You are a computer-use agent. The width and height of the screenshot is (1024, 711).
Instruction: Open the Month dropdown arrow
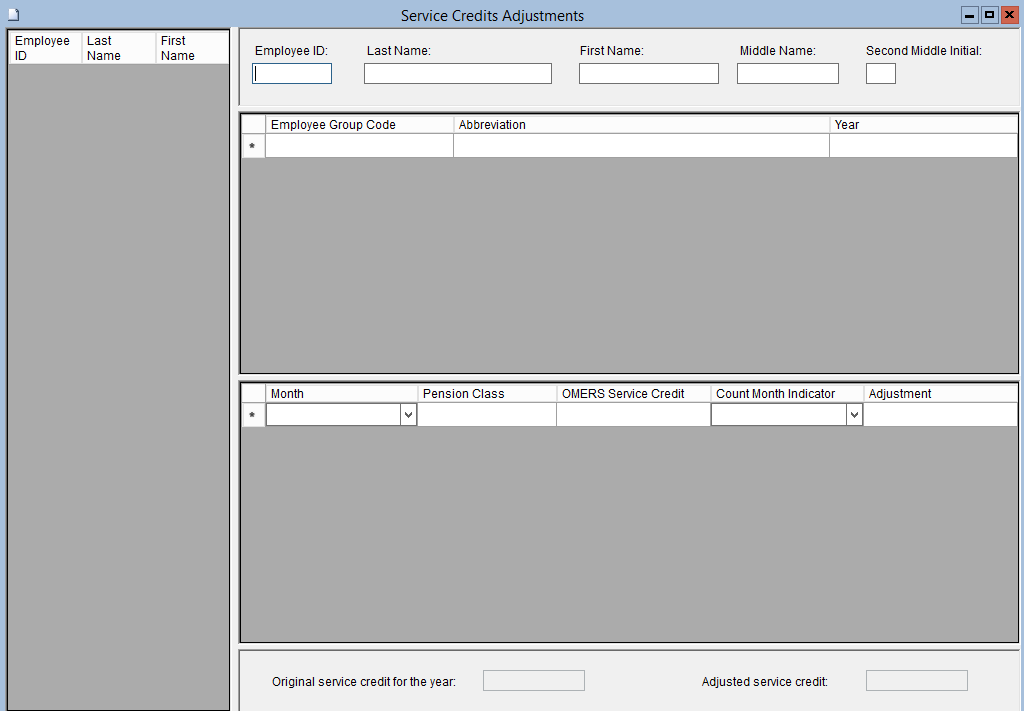pyautogui.click(x=408, y=415)
